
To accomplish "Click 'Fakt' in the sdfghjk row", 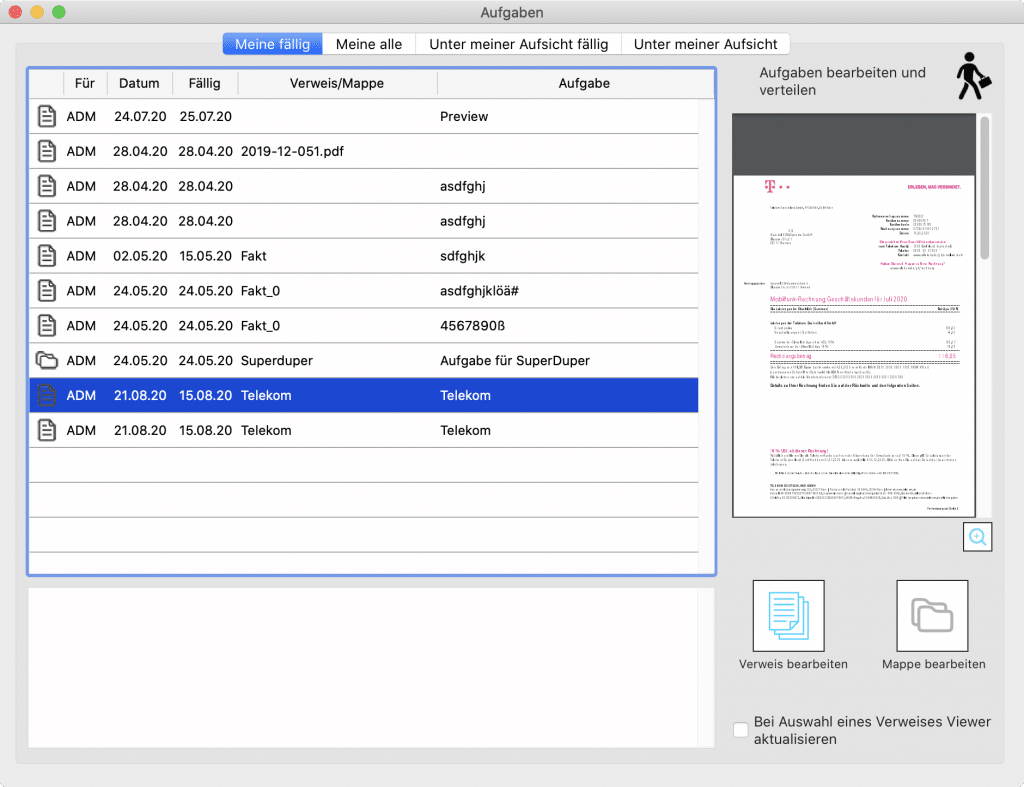I will pyautogui.click(x=253, y=256).
